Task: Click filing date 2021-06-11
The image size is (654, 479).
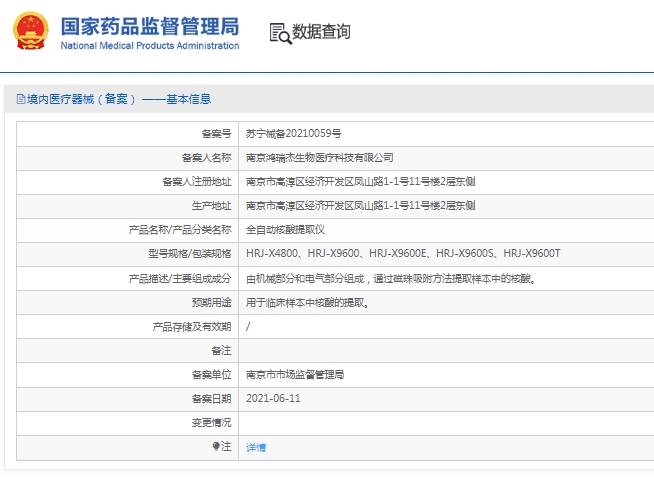Action: point(273,398)
